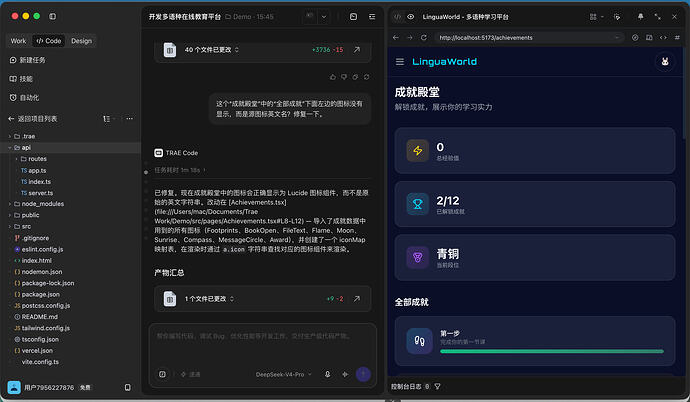Open the 自动化 automation item
The image size is (690, 402).
(24, 98)
